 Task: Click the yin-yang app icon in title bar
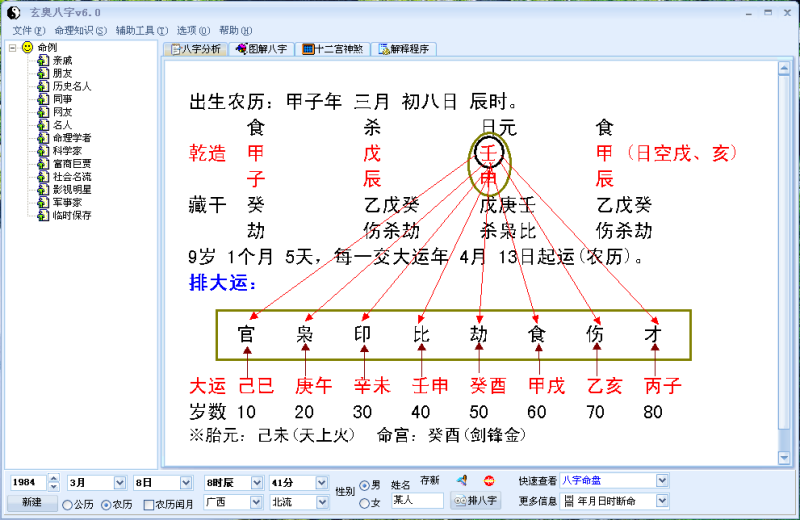click(x=14, y=12)
